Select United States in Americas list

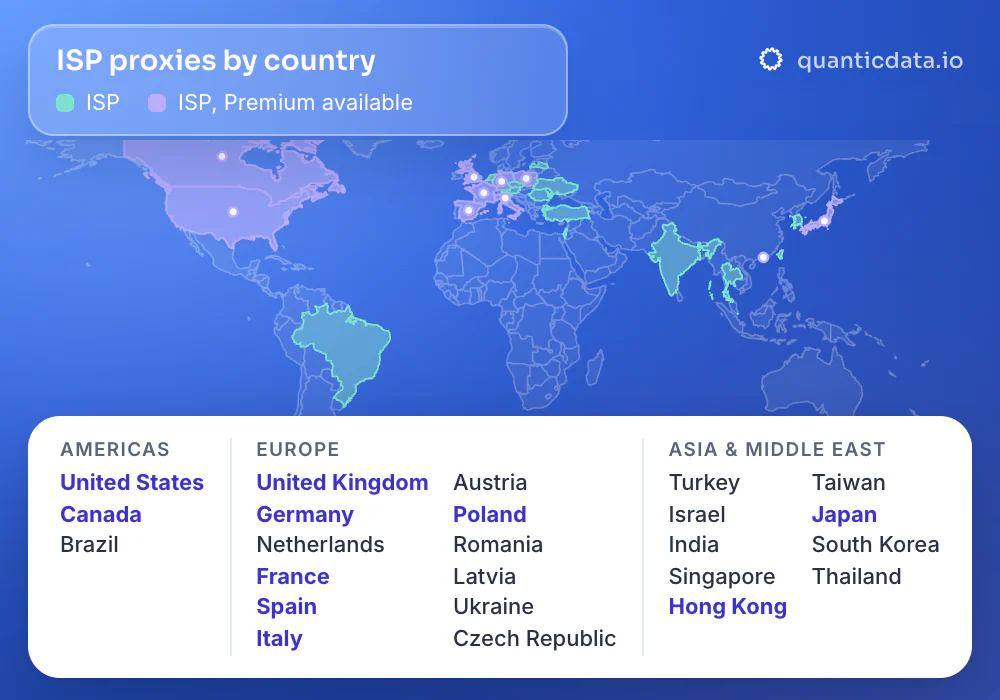pyautogui.click(x=132, y=483)
